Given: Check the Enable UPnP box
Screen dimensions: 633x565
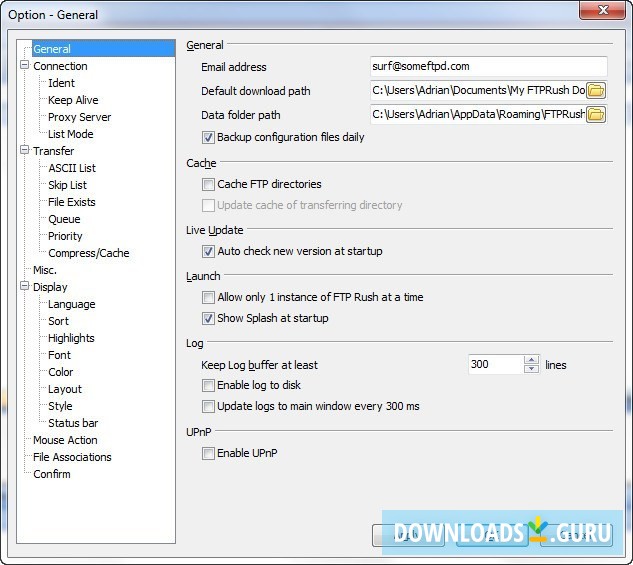Looking at the screenshot, I should [208, 453].
